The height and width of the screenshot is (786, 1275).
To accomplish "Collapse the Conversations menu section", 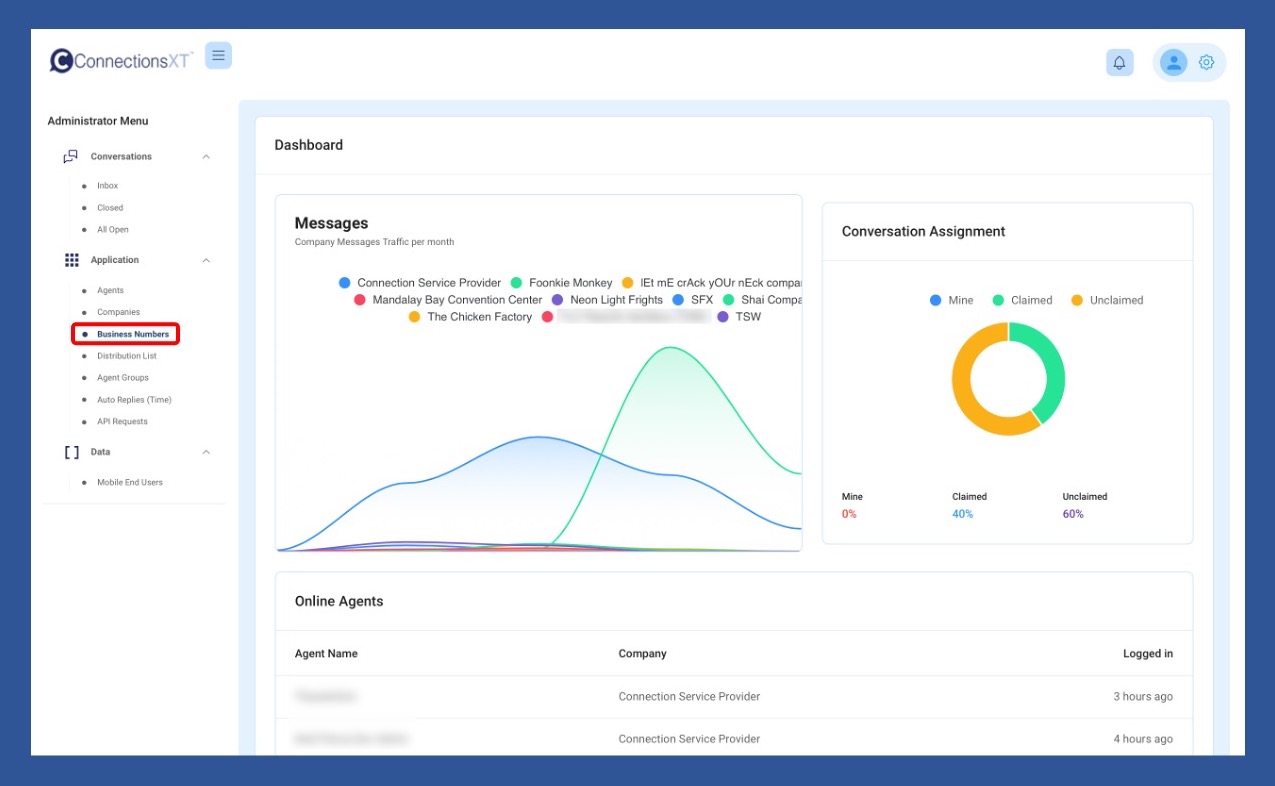I will coord(206,157).
